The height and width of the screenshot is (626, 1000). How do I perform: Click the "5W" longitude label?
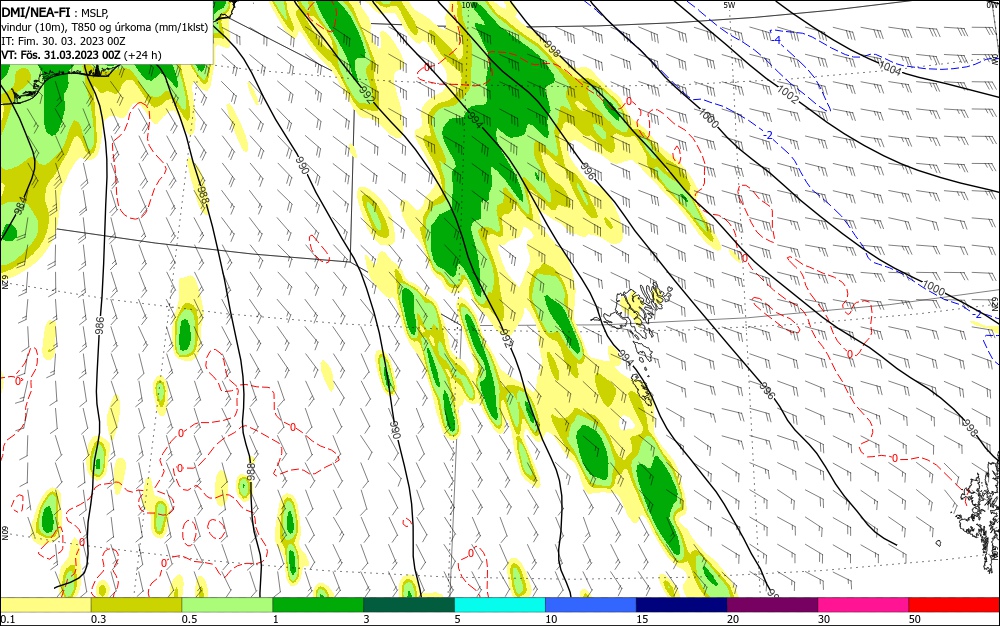point(729,5)
